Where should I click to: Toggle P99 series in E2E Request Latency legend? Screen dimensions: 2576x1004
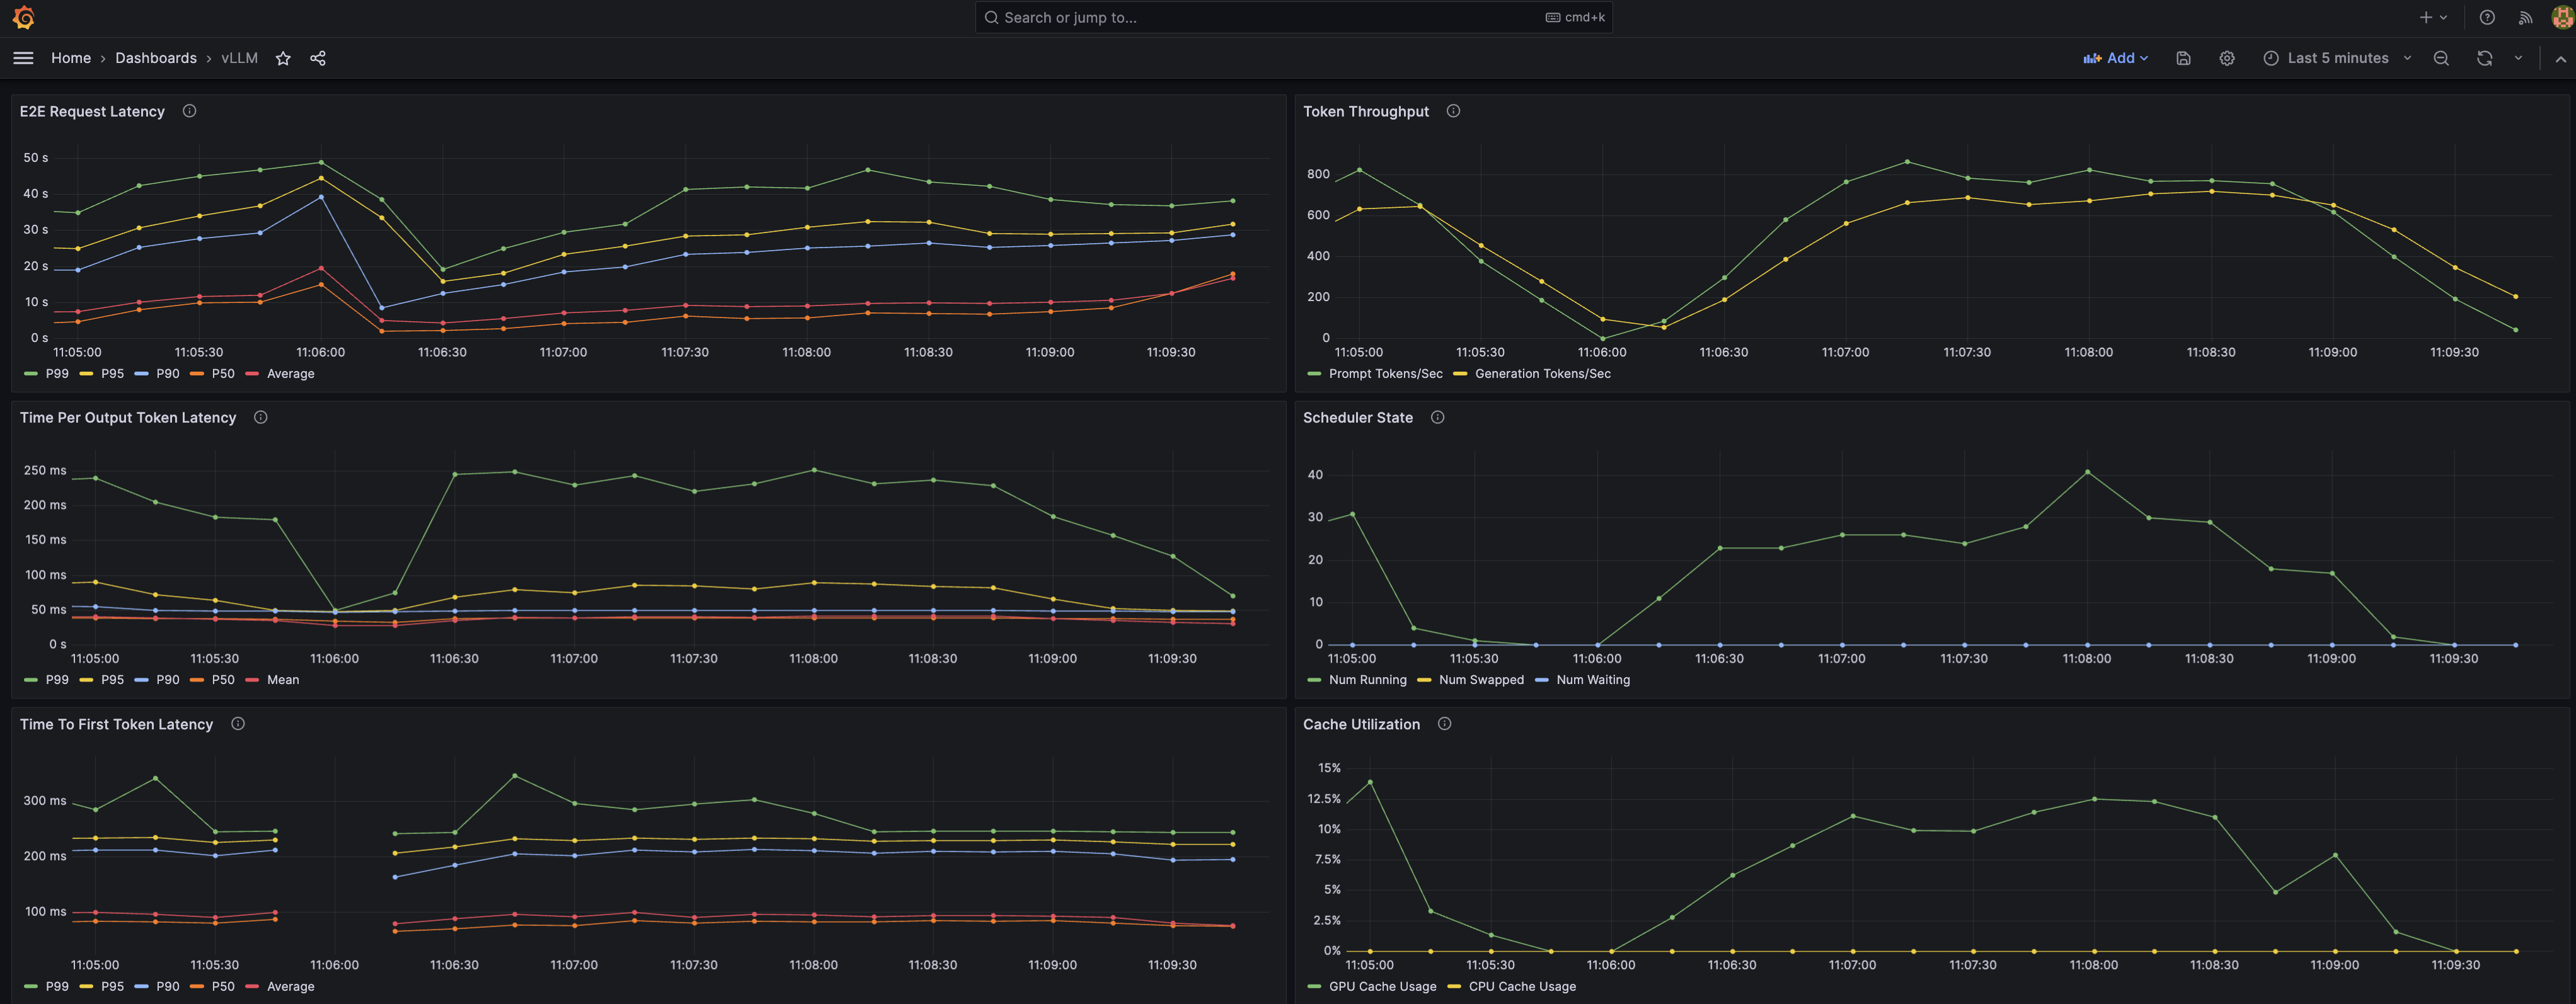pos(56,374)
